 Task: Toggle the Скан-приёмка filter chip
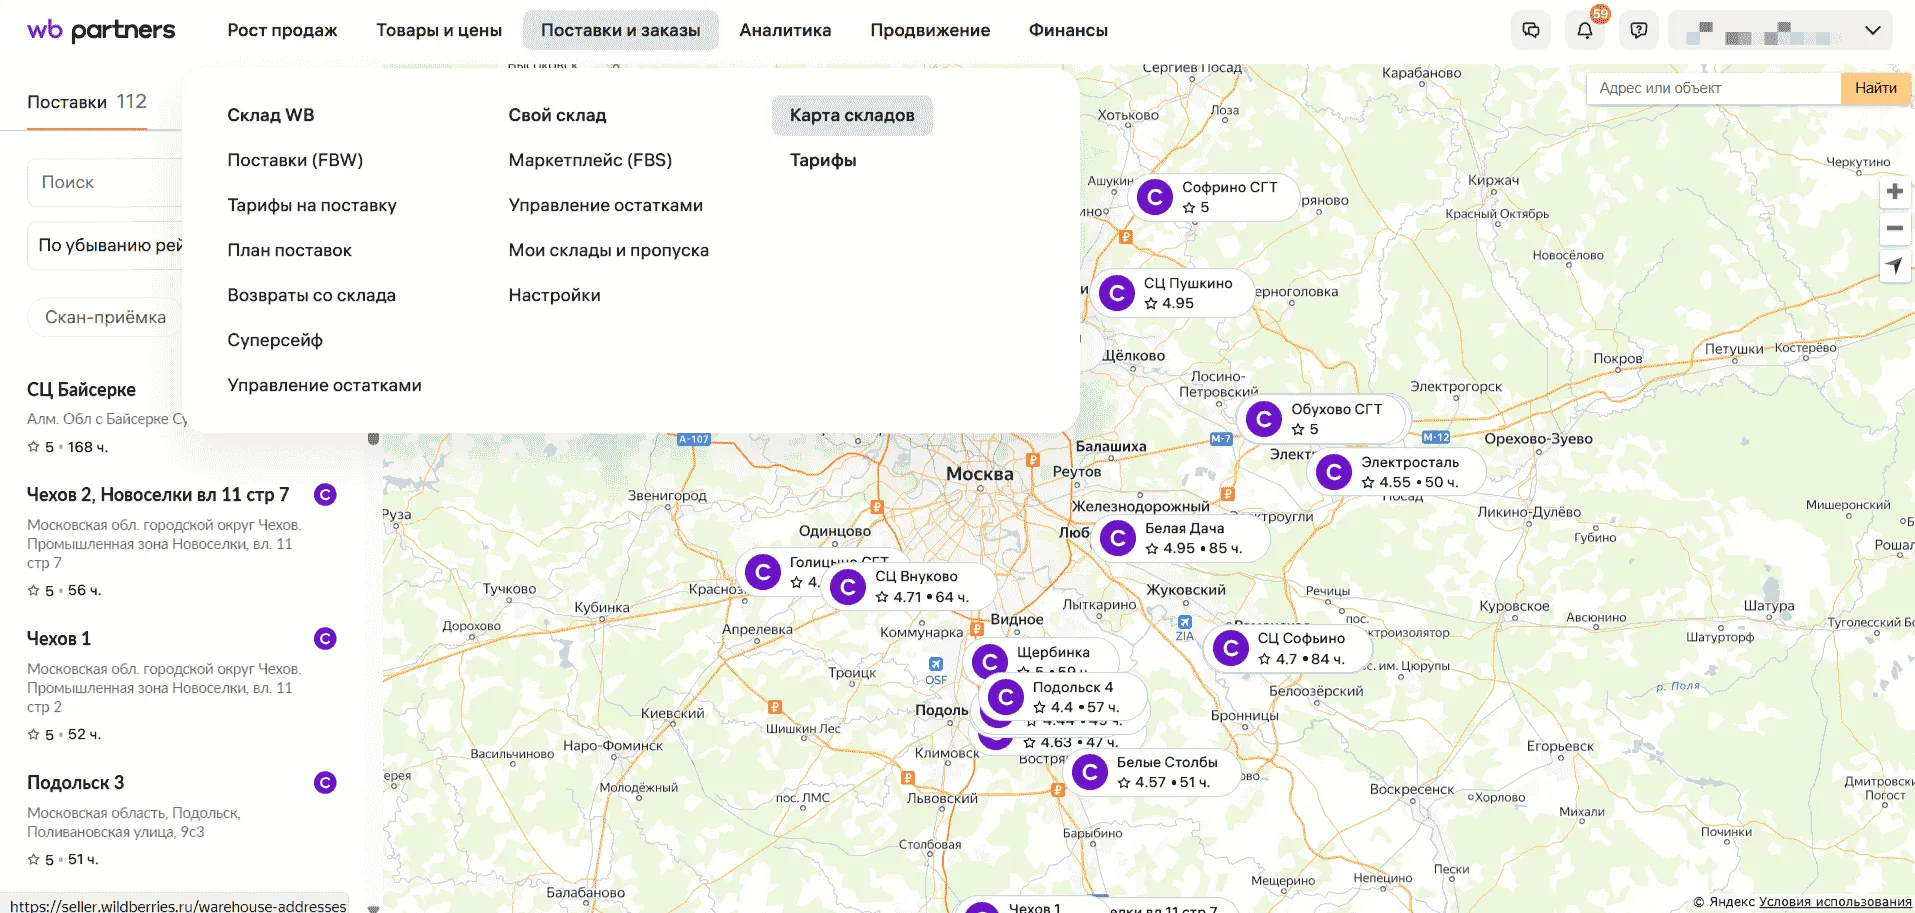[105, 317]
